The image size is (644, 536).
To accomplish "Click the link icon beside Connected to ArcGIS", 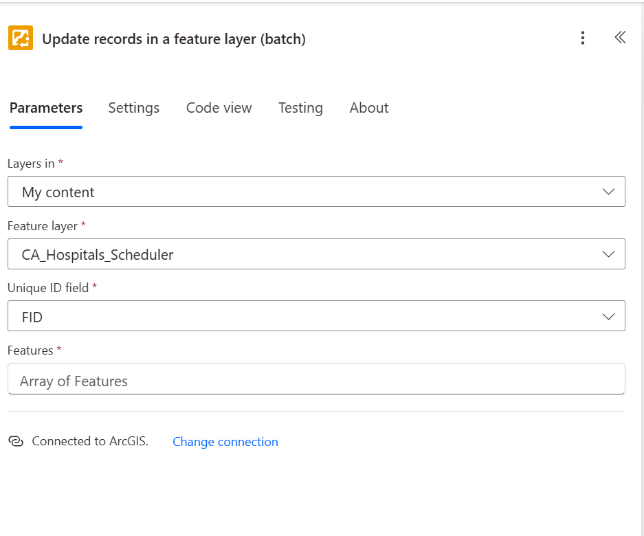I will pyautogui.click(x=16, y=442).
